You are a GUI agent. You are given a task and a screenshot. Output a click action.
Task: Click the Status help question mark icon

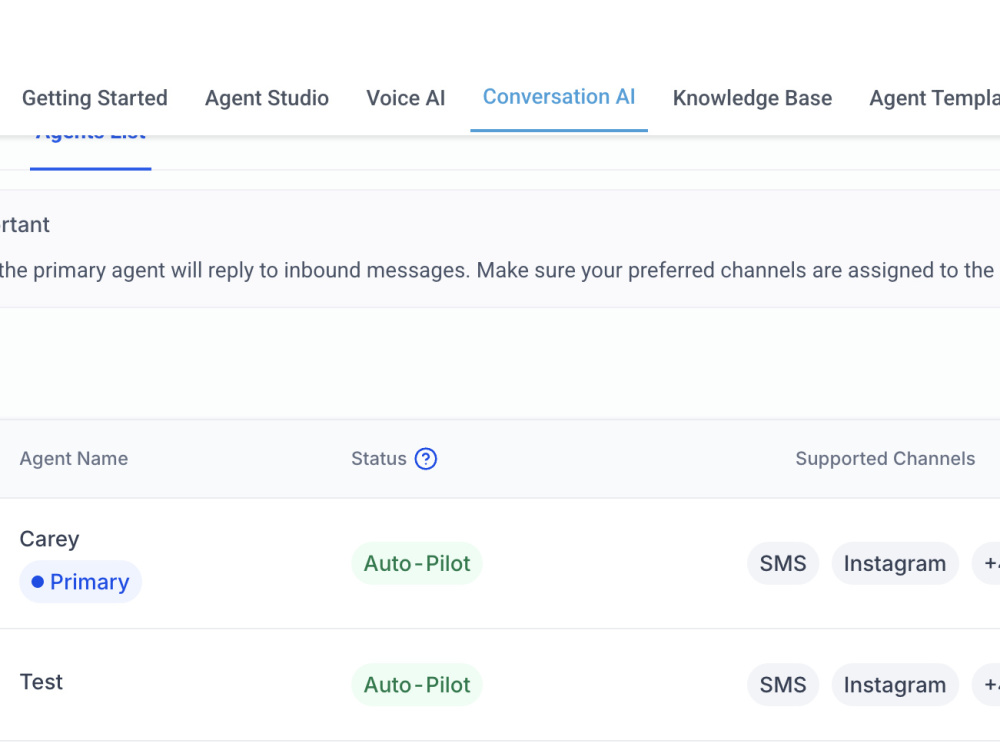(x=425, y=459)
